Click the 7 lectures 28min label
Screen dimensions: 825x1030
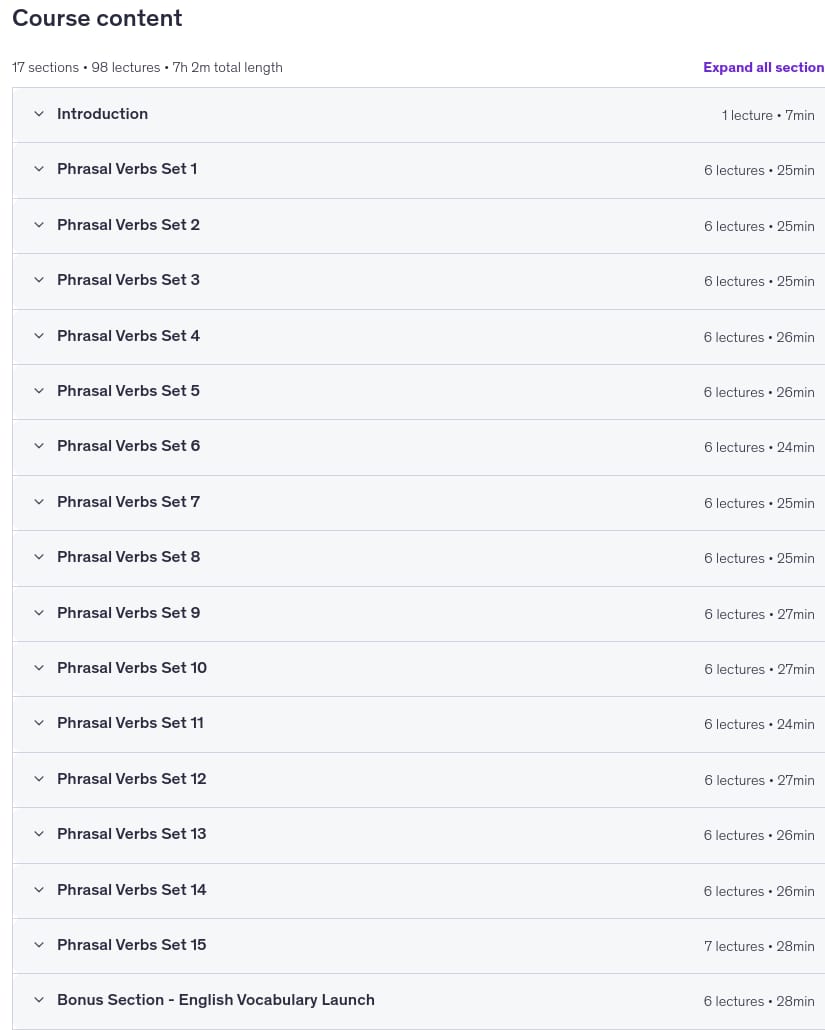tap(759, 946)
